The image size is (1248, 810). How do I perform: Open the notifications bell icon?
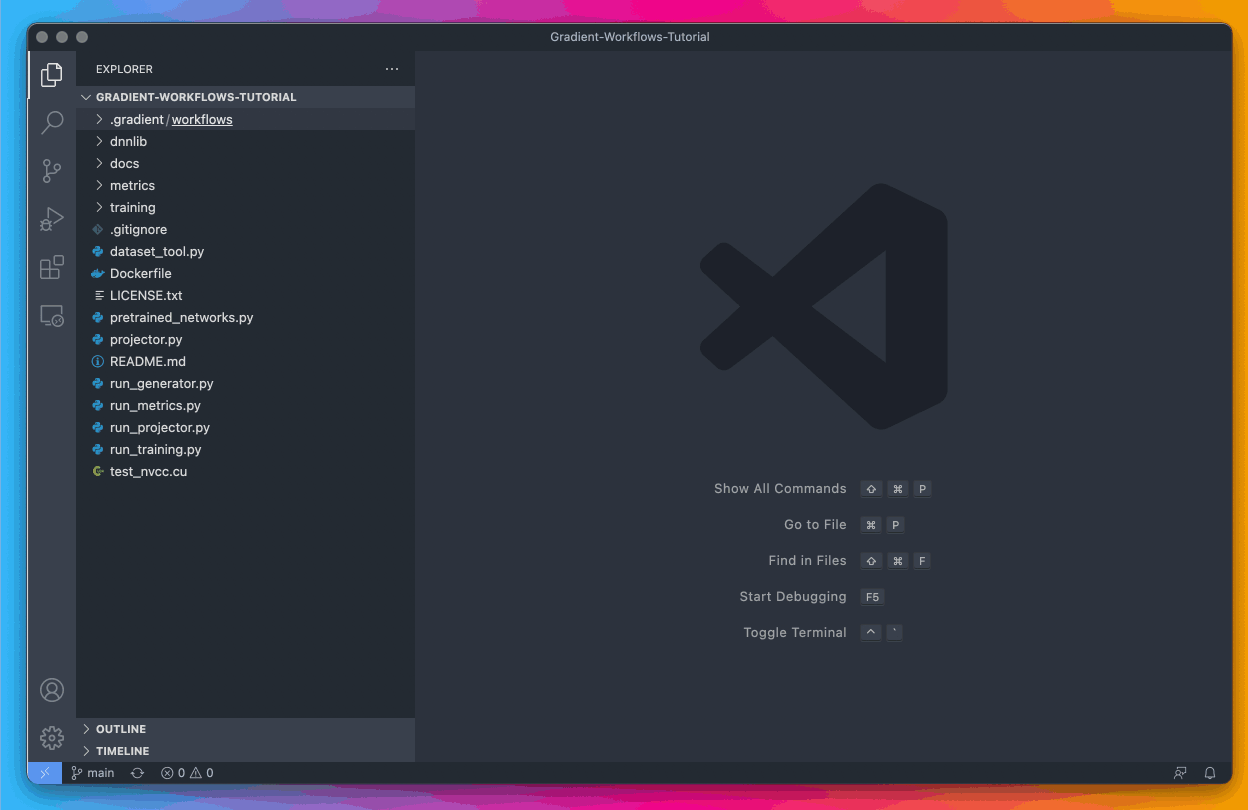pyautogui.click(x=1210, y=773)
